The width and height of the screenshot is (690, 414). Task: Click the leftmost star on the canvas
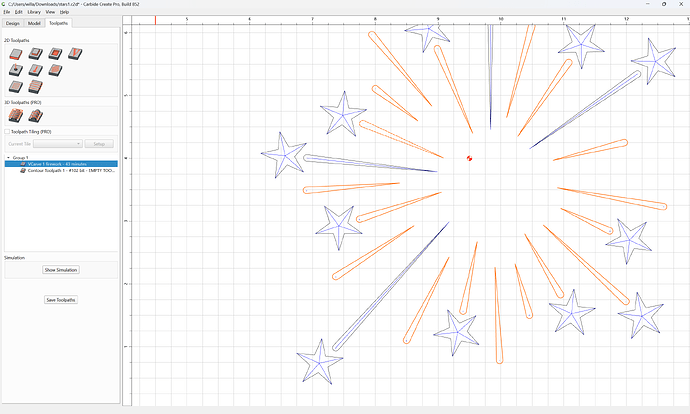pyautogui.click(x=284, y=155)
